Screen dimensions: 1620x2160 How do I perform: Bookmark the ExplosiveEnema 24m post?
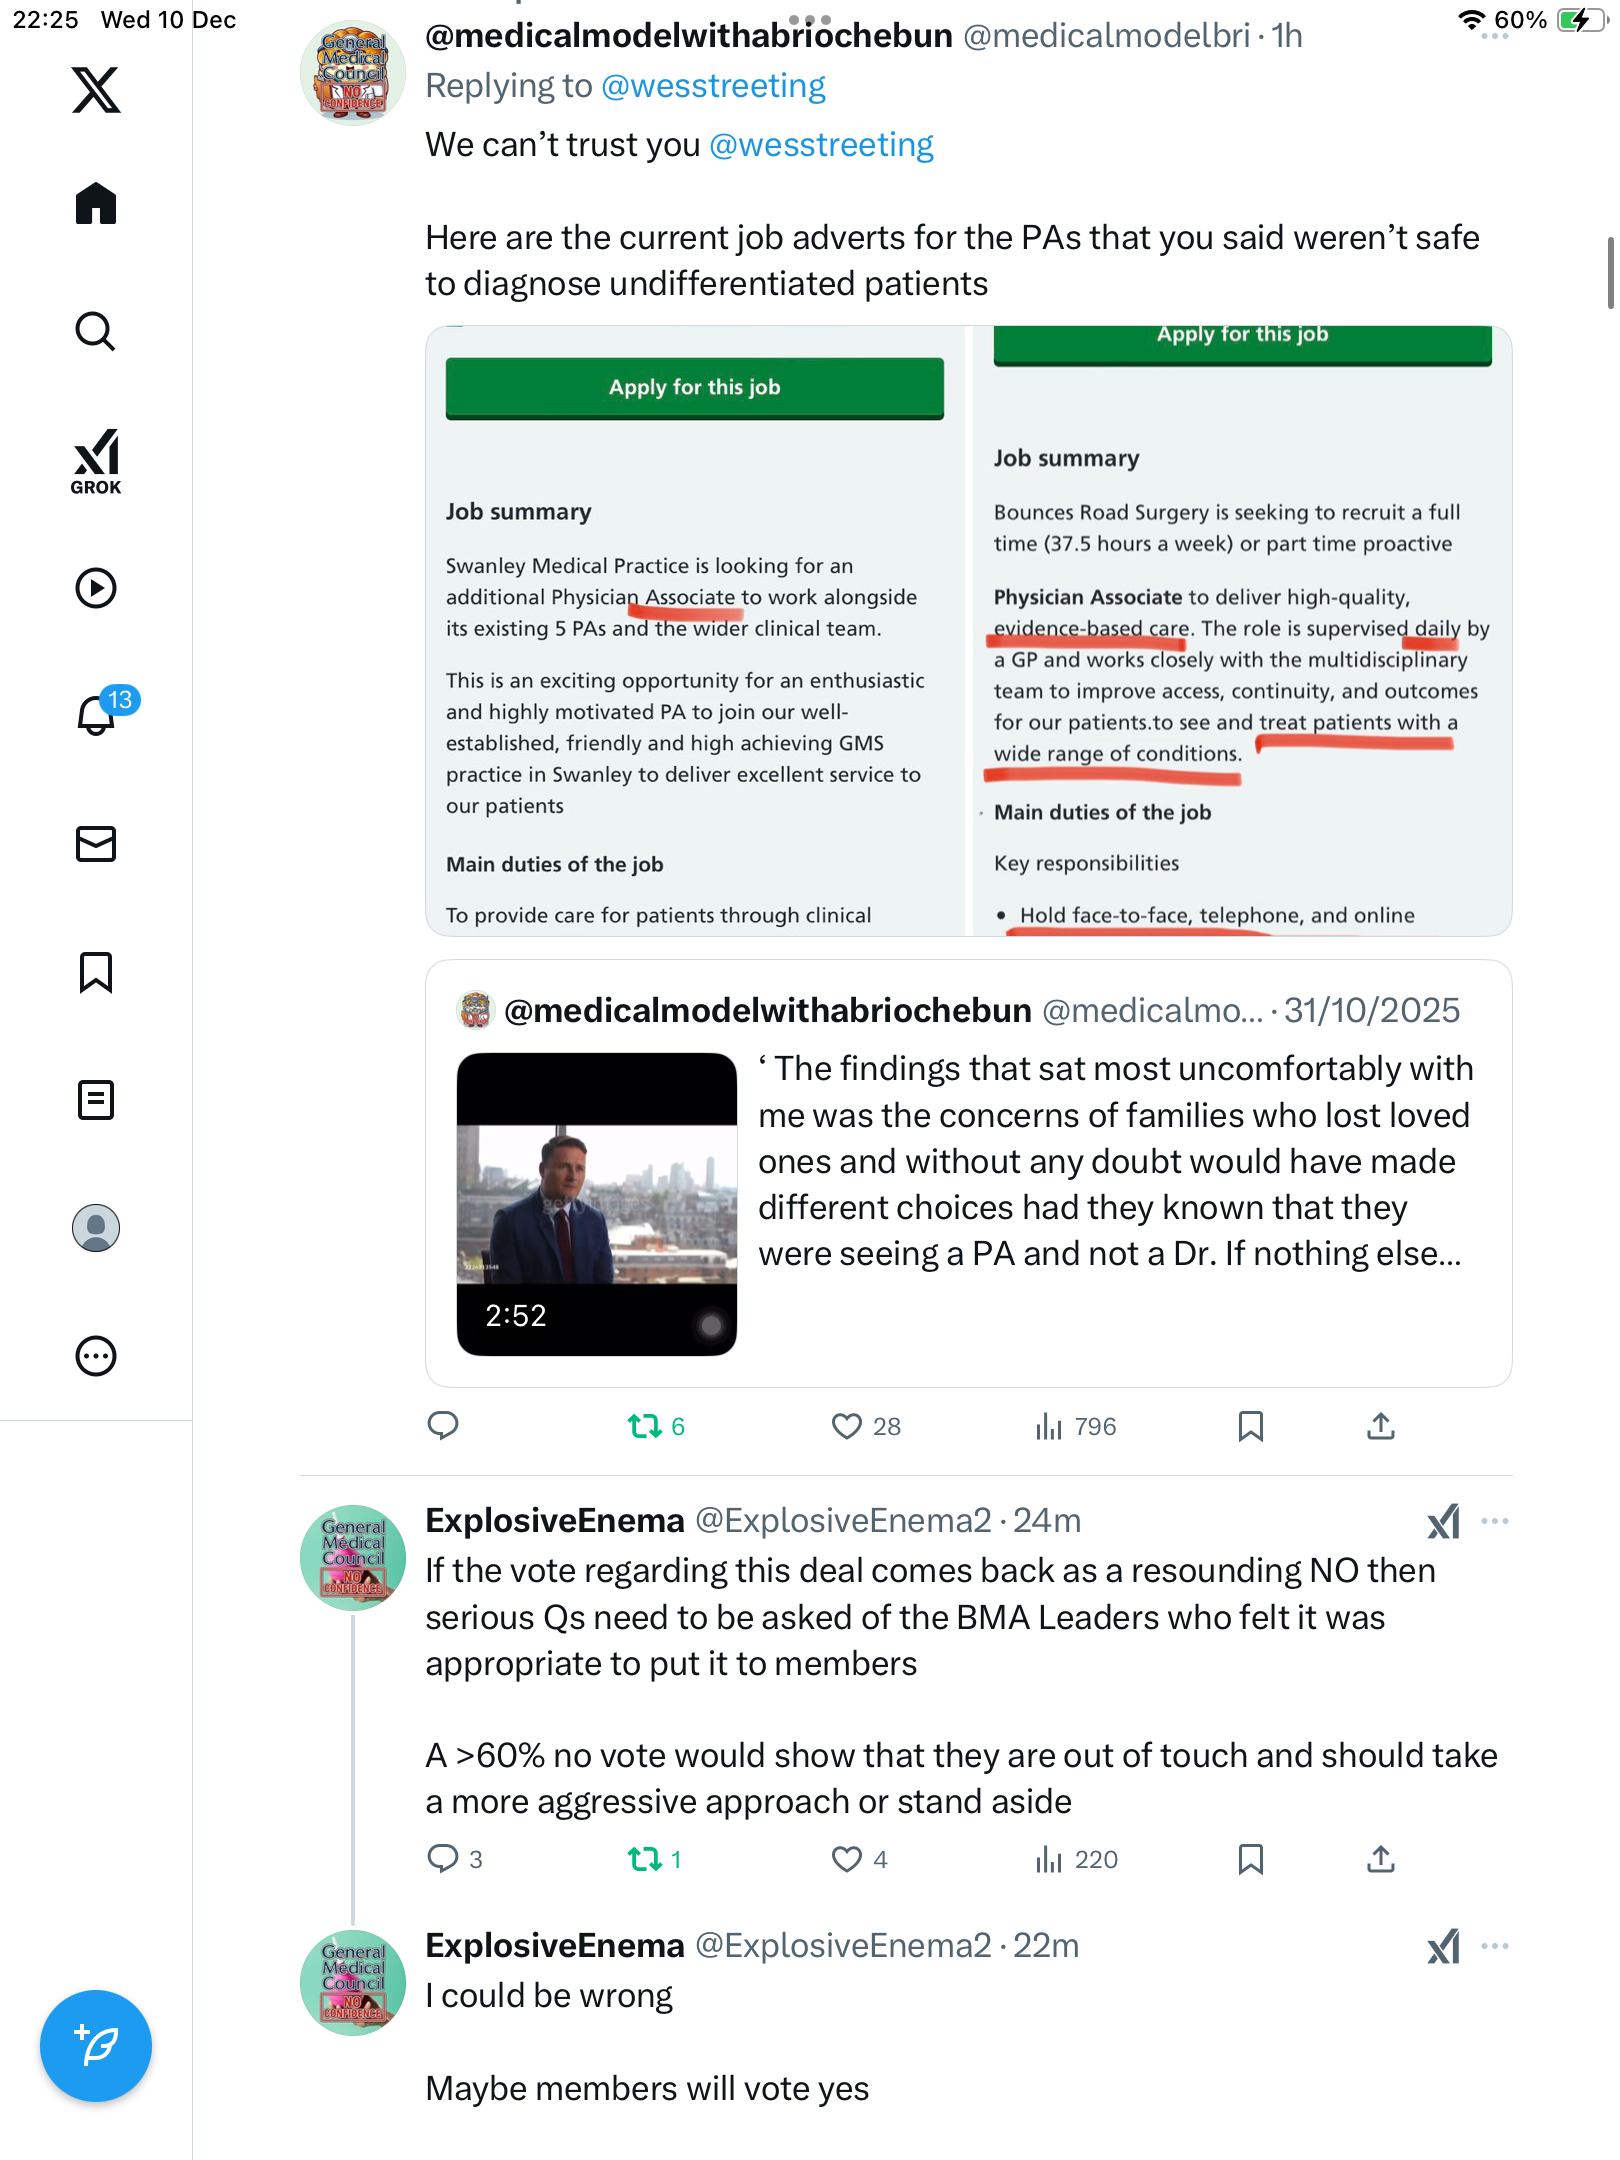pos(1250,1859)
